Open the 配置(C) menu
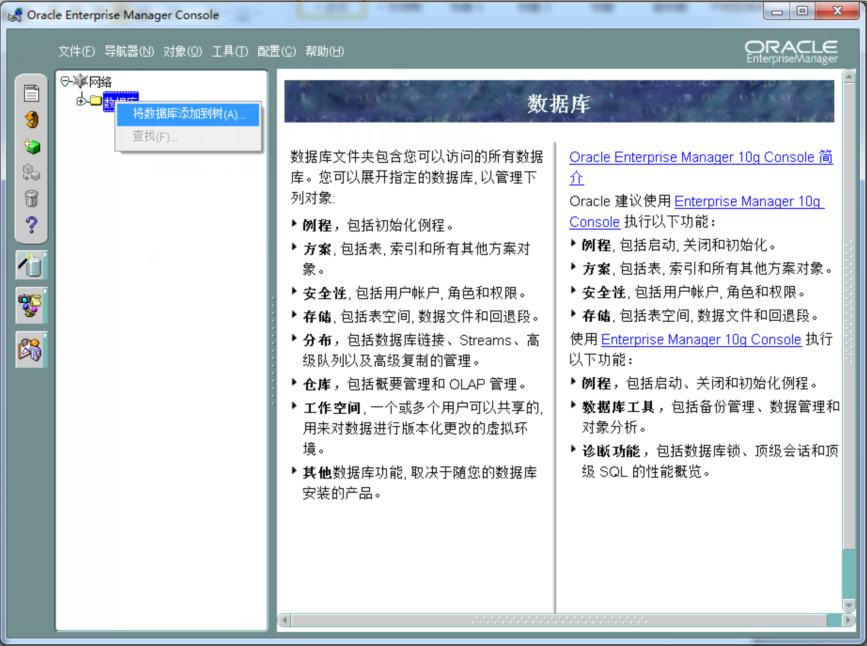867x646 pixels. tap(276, 51)
